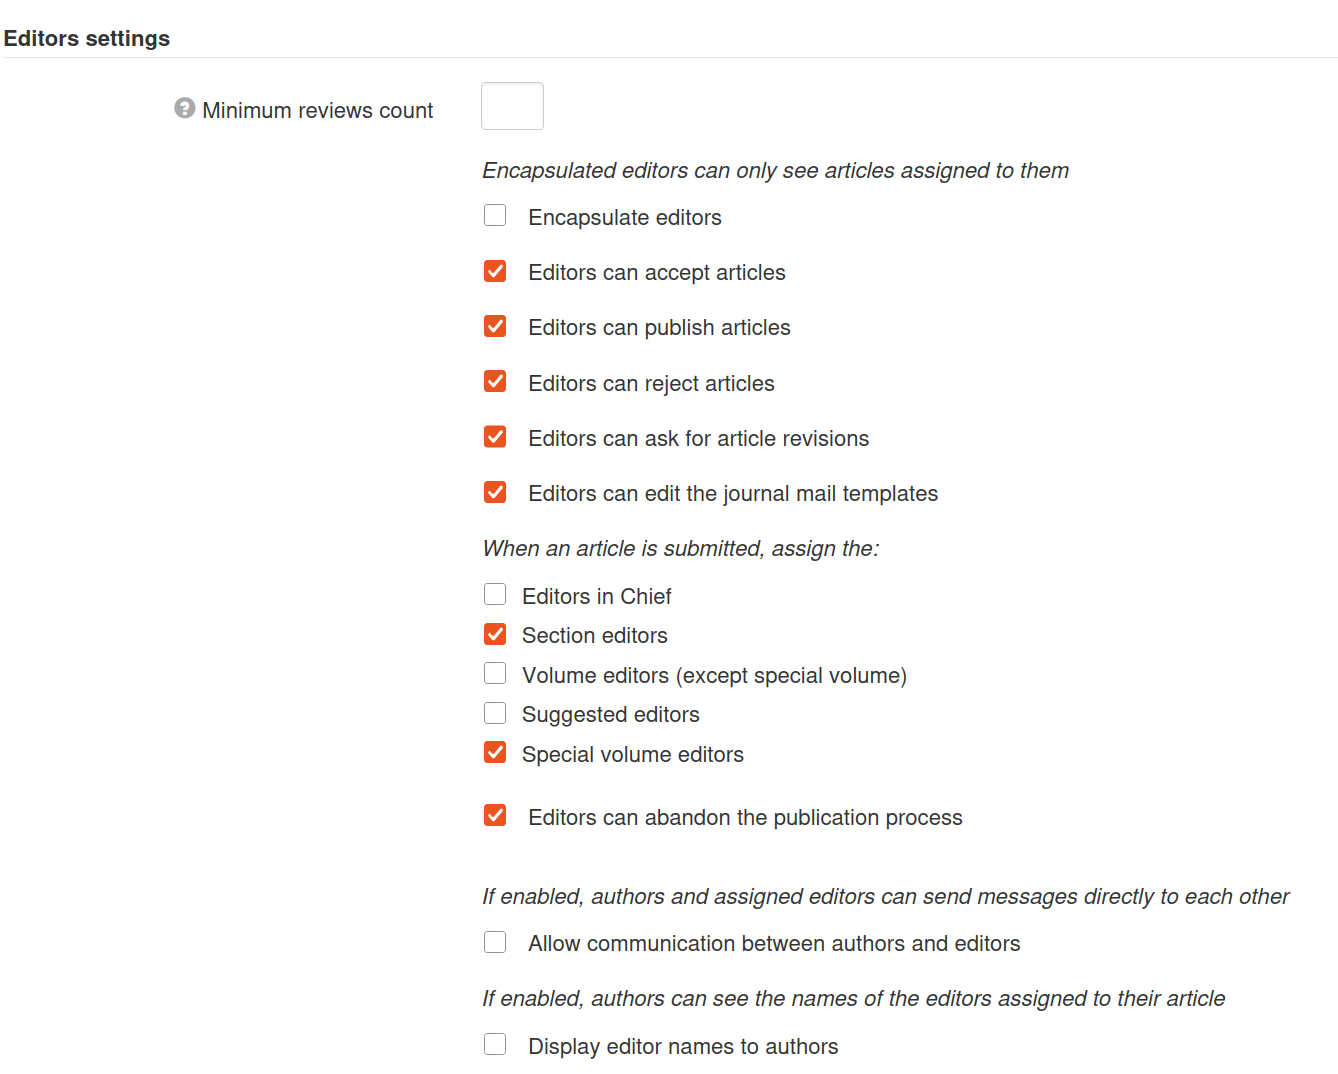Allow communication between authors and editors
Viewport: 1338px width, 1074px height.
(x=495, y=942)
